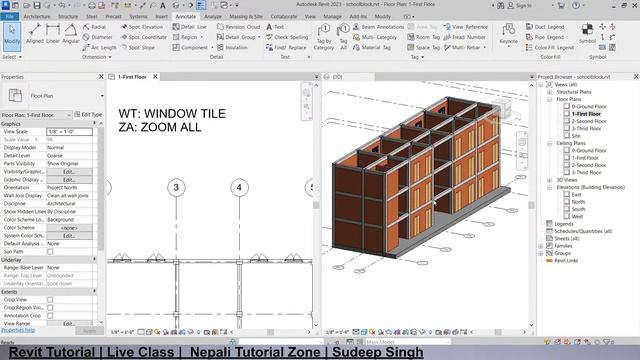Choose the Angular dimension tool
Image resolution: width=640 pixels, height=360 pixels.
[x=71, y=34]
